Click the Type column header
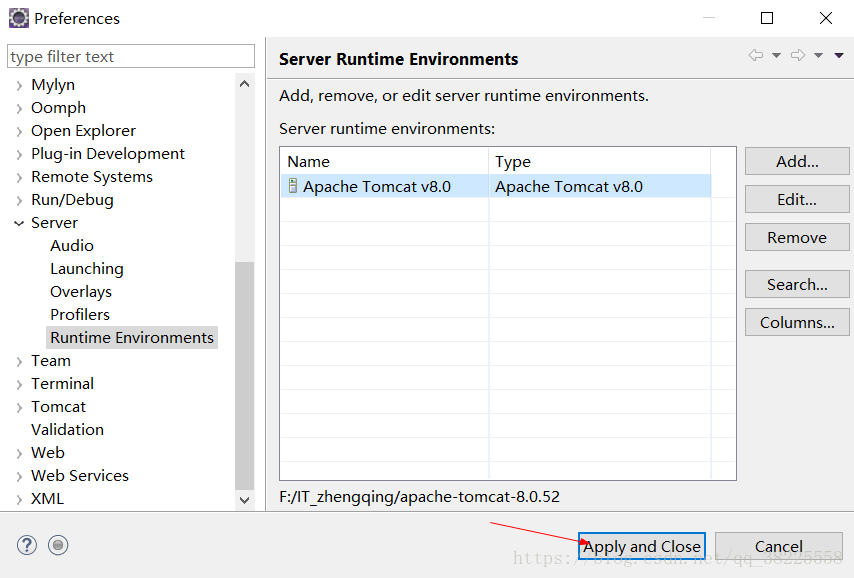Screen dimensions: 854x578 pos(600,162)
